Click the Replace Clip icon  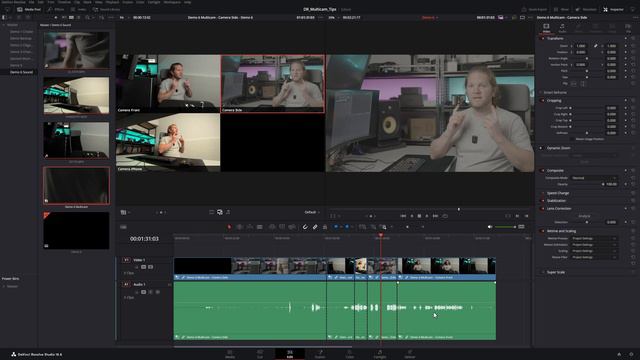click(x=292, y=227)
